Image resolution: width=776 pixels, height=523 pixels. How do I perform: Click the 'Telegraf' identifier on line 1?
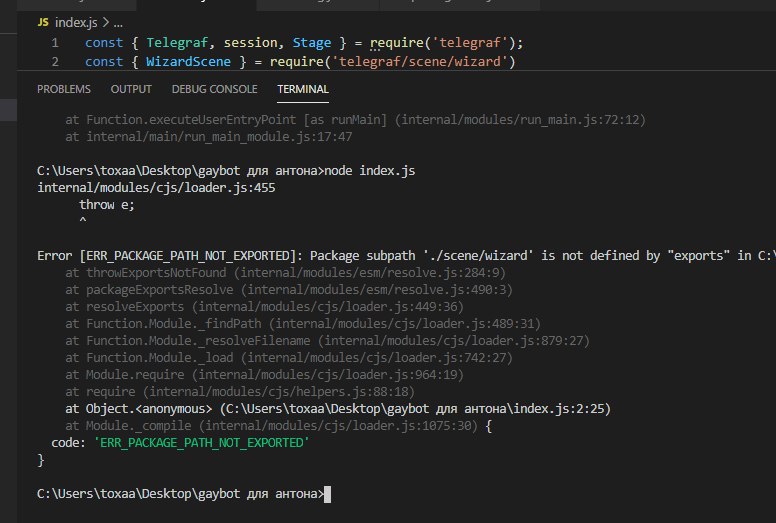point(177,43)
